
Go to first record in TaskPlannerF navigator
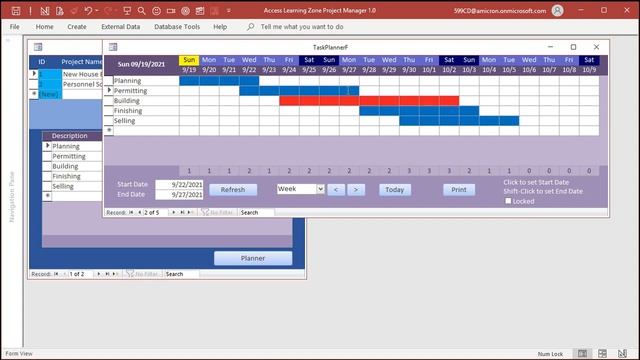[x=131, y=212]
